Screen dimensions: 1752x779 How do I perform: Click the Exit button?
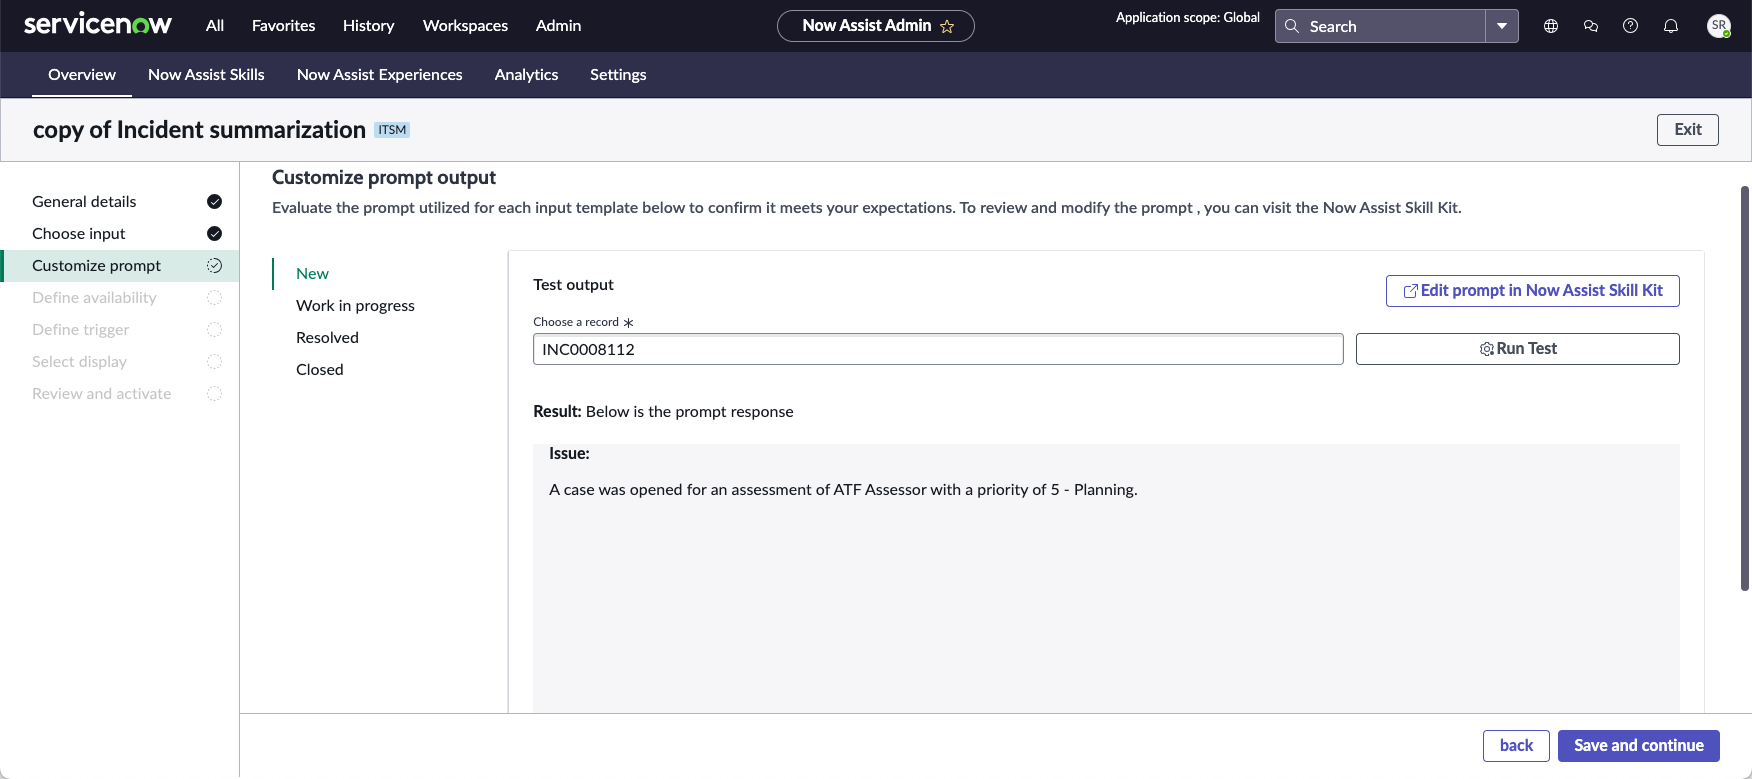pos(1688,130)
